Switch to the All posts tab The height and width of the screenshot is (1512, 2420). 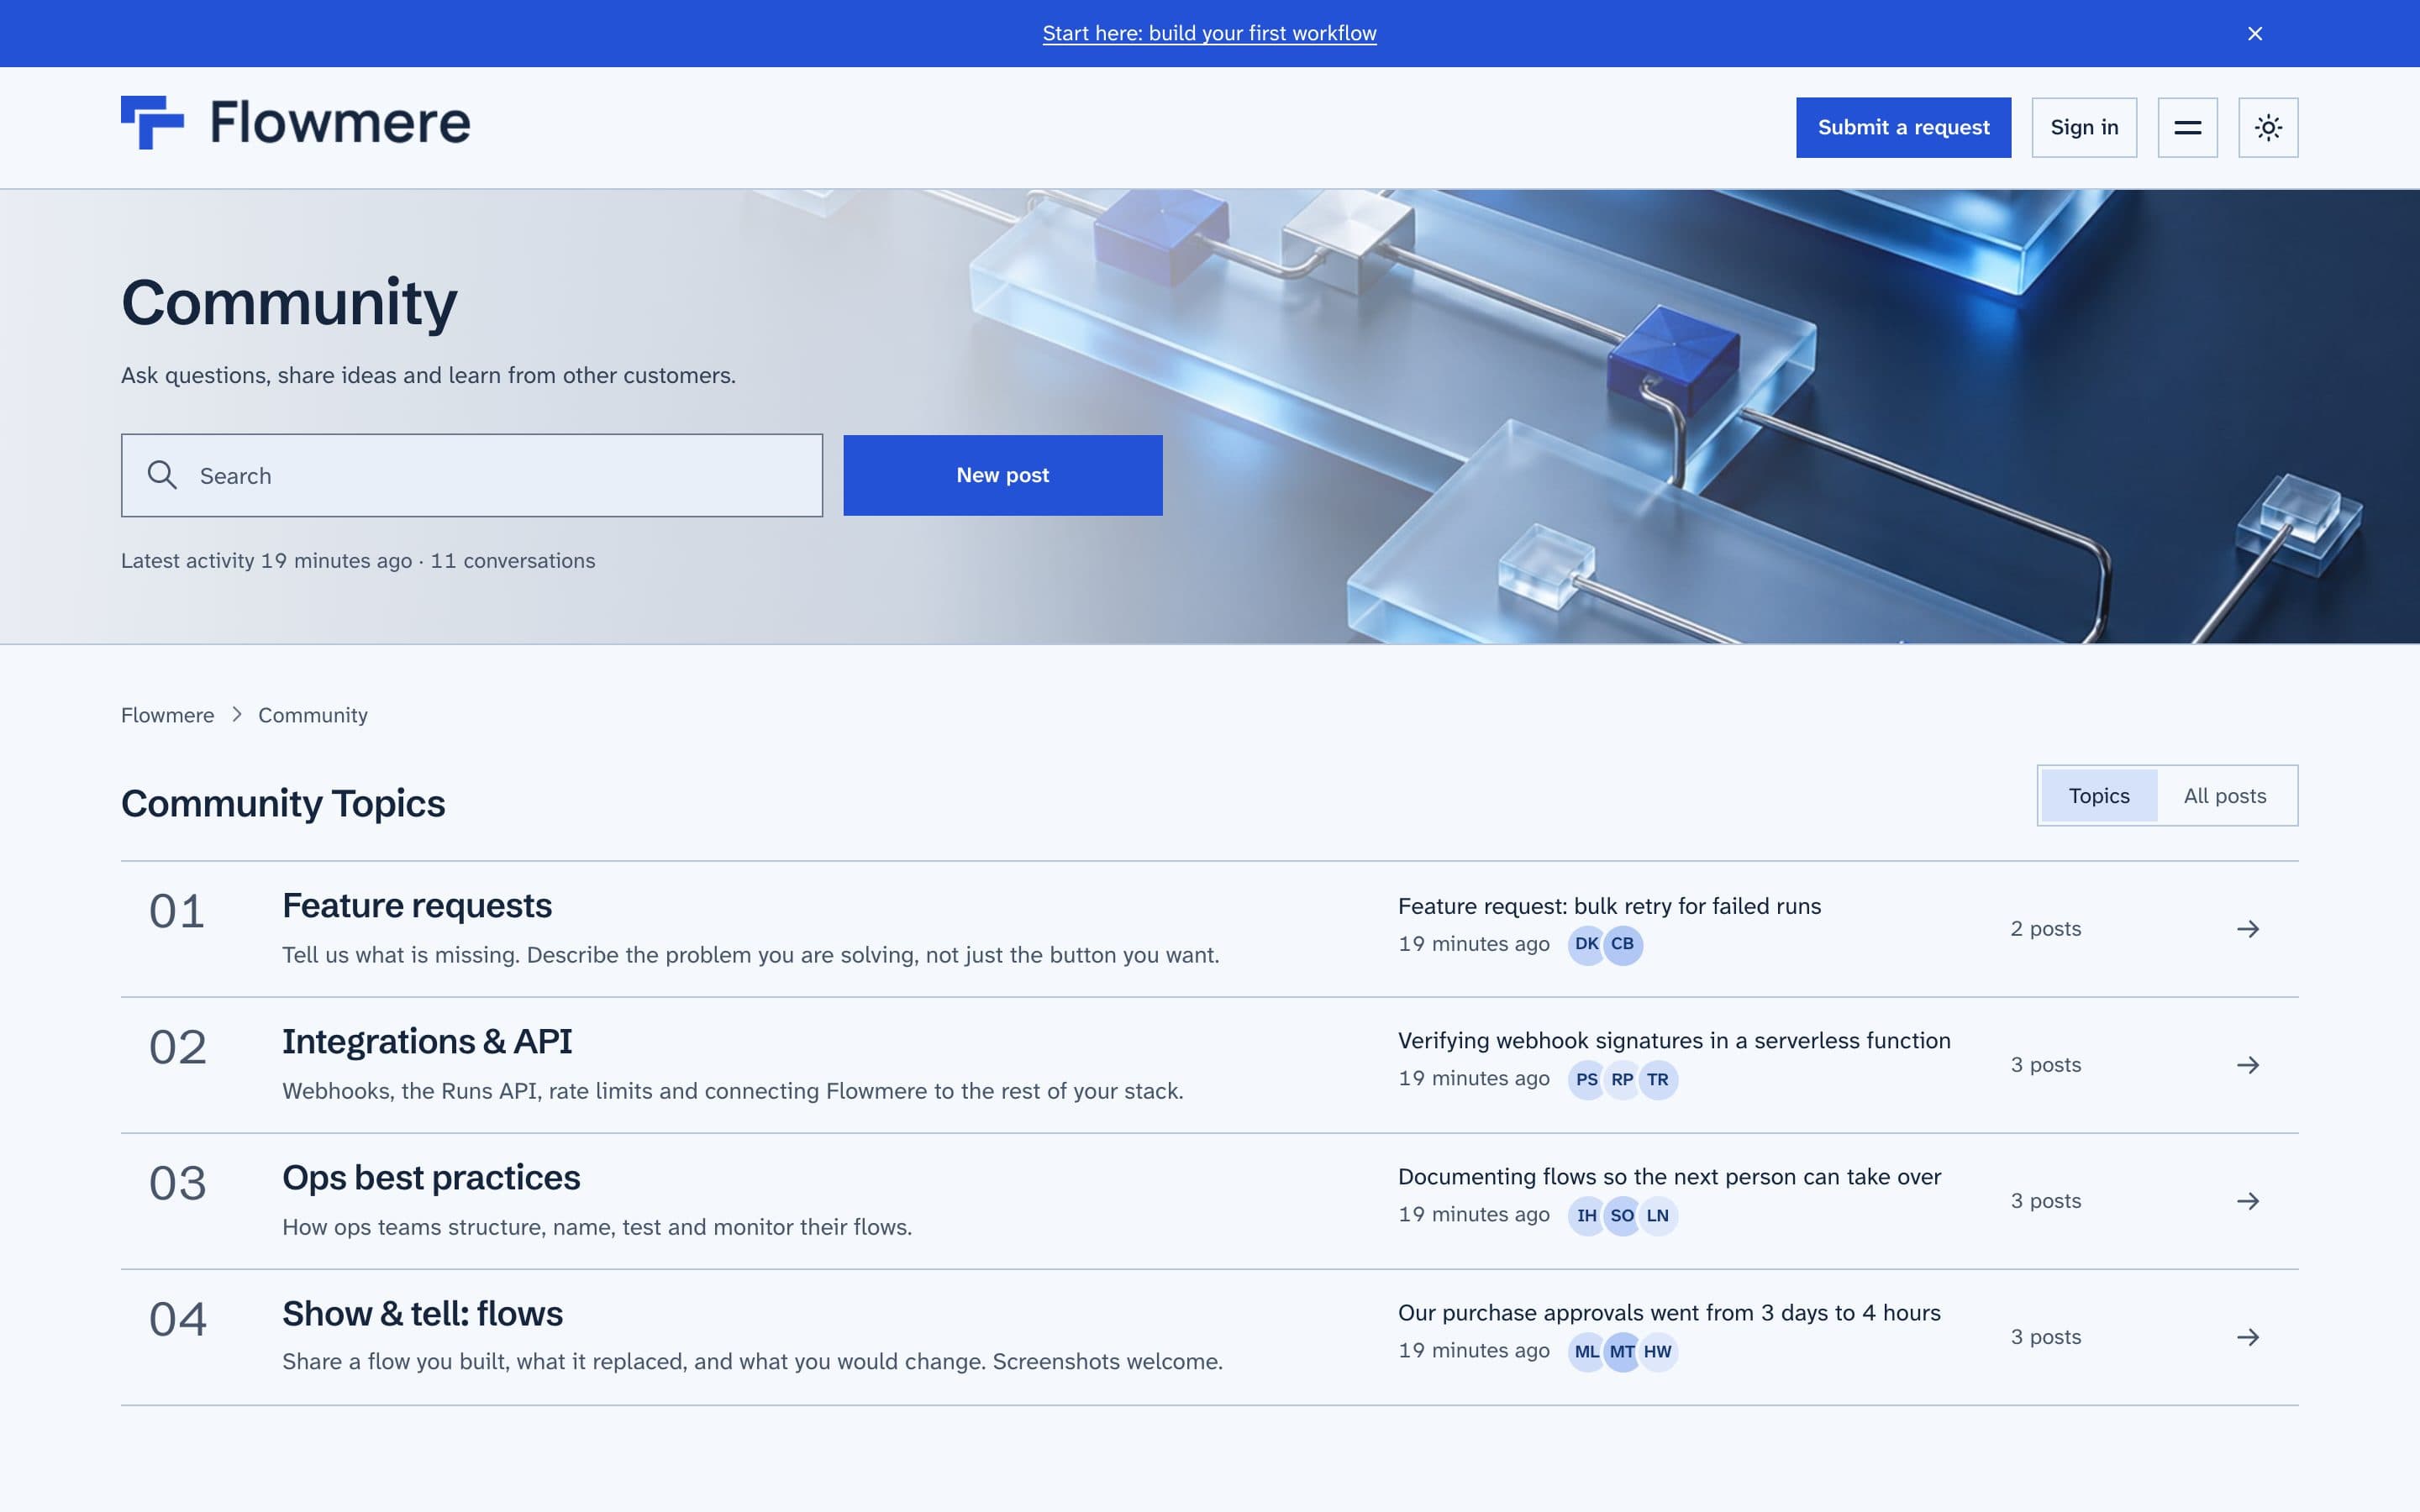2225,796
